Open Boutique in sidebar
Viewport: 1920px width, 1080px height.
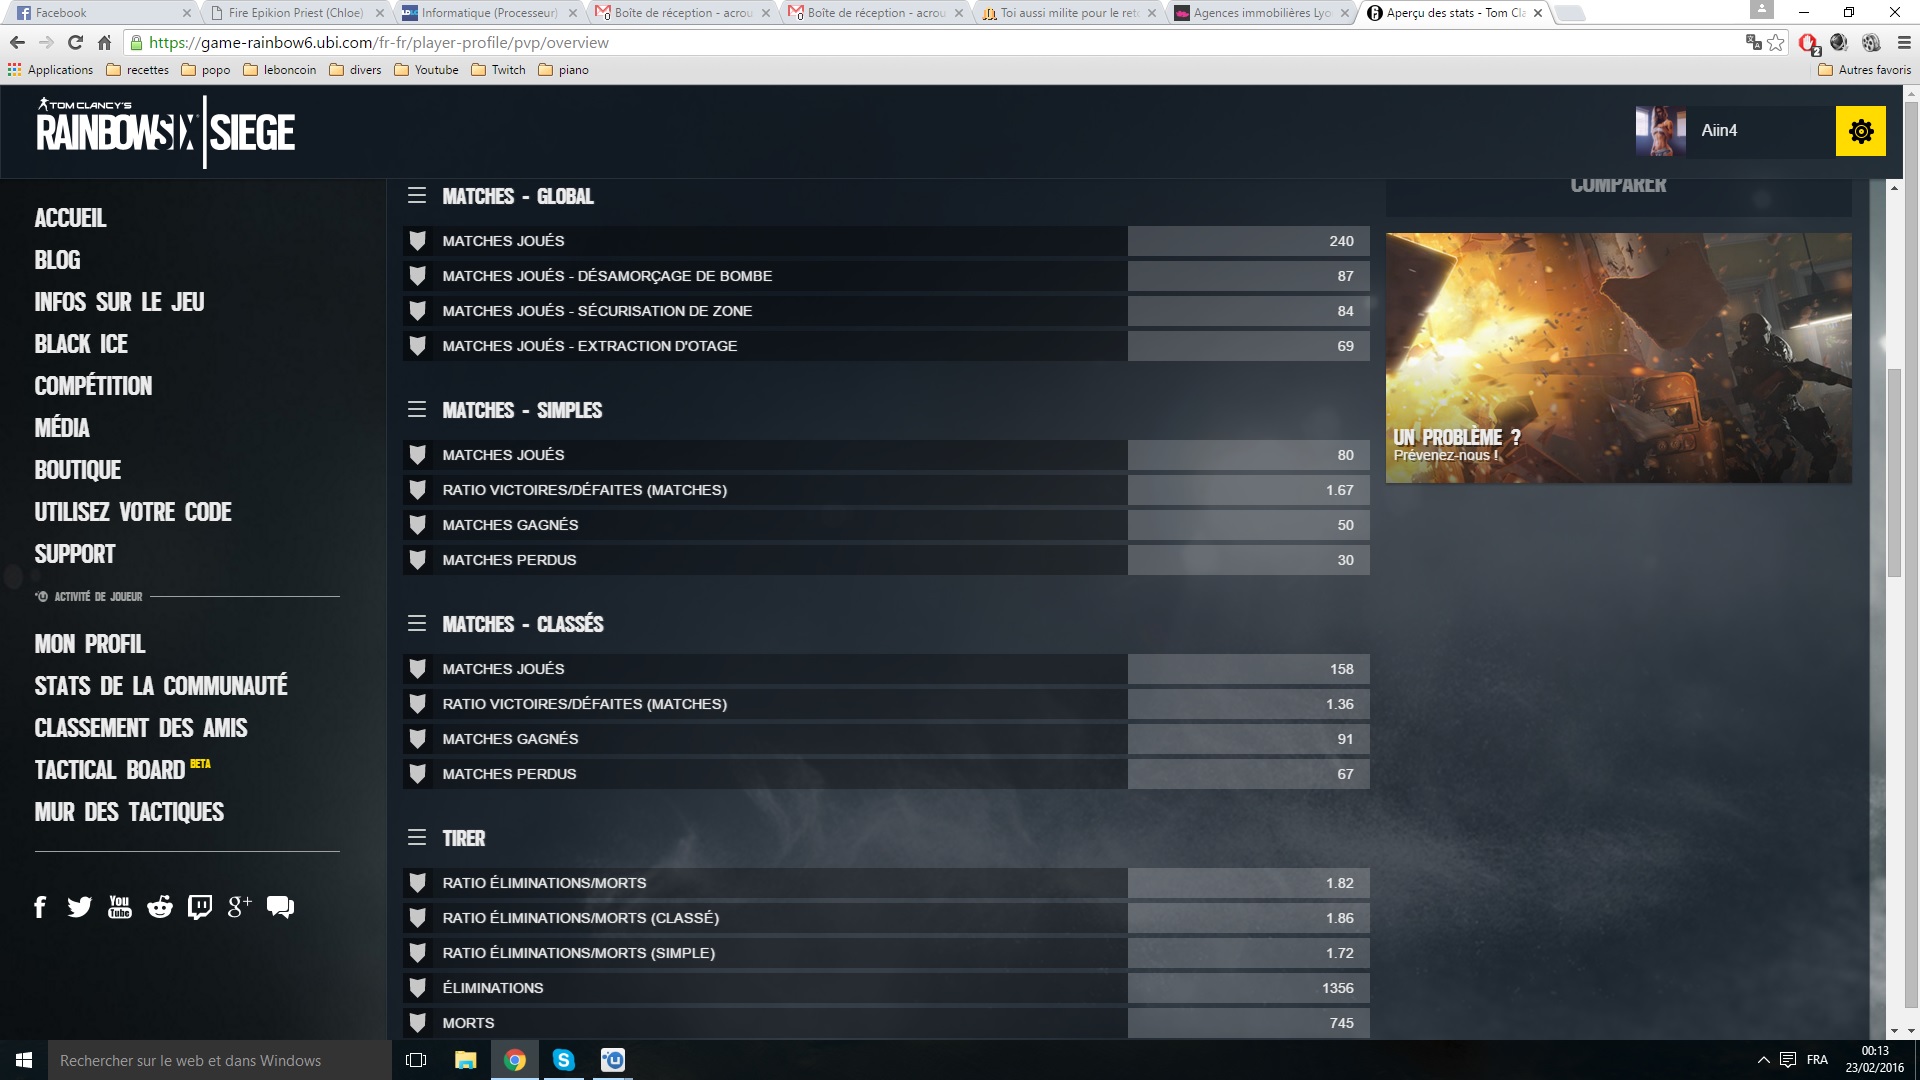pyautogui.click(x=78, y=470)
